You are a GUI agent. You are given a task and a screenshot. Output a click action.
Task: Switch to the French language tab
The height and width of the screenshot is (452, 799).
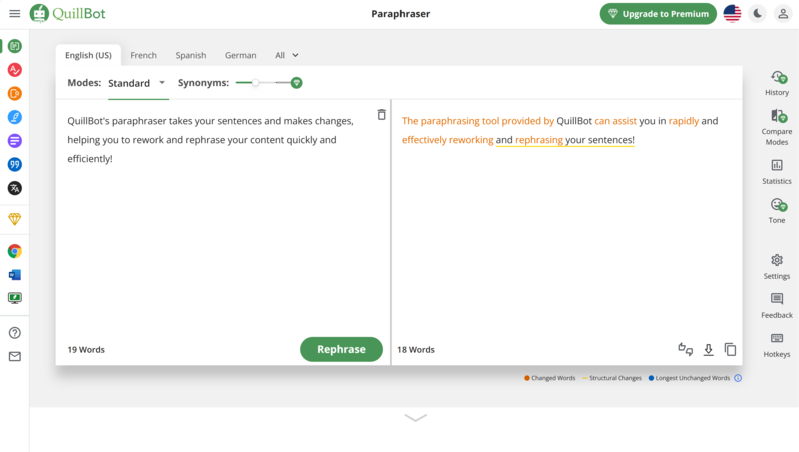pyautogui.click(x=144, y=55)
